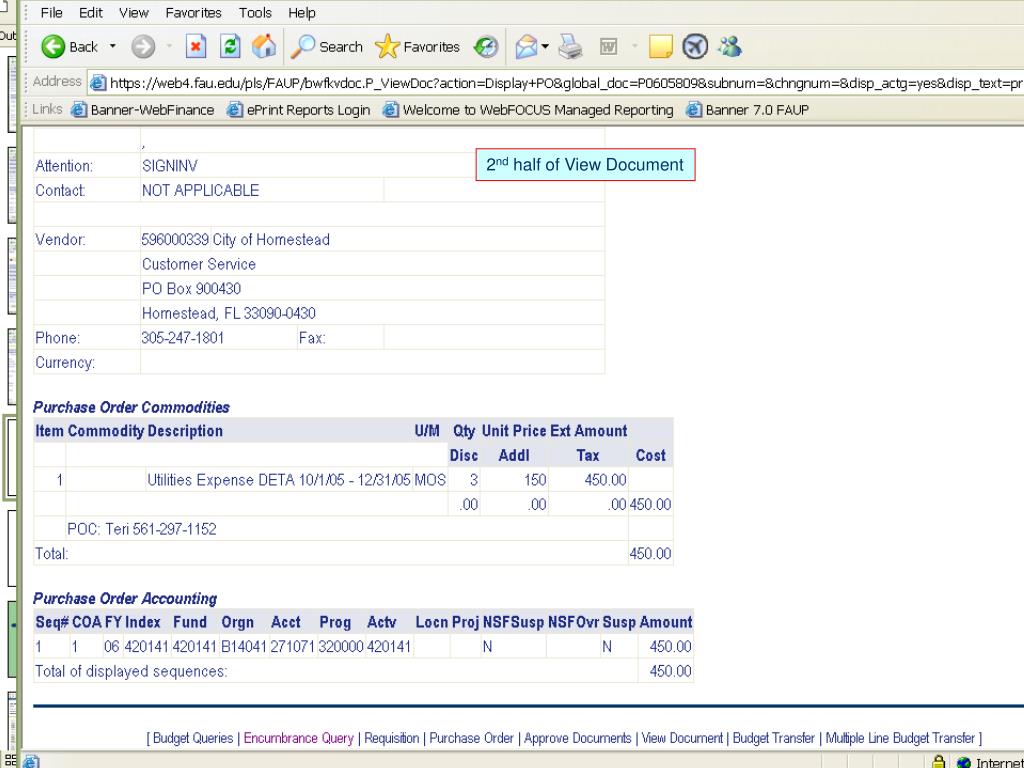Click 'Customer Service' vendor line

click(199, 264)
